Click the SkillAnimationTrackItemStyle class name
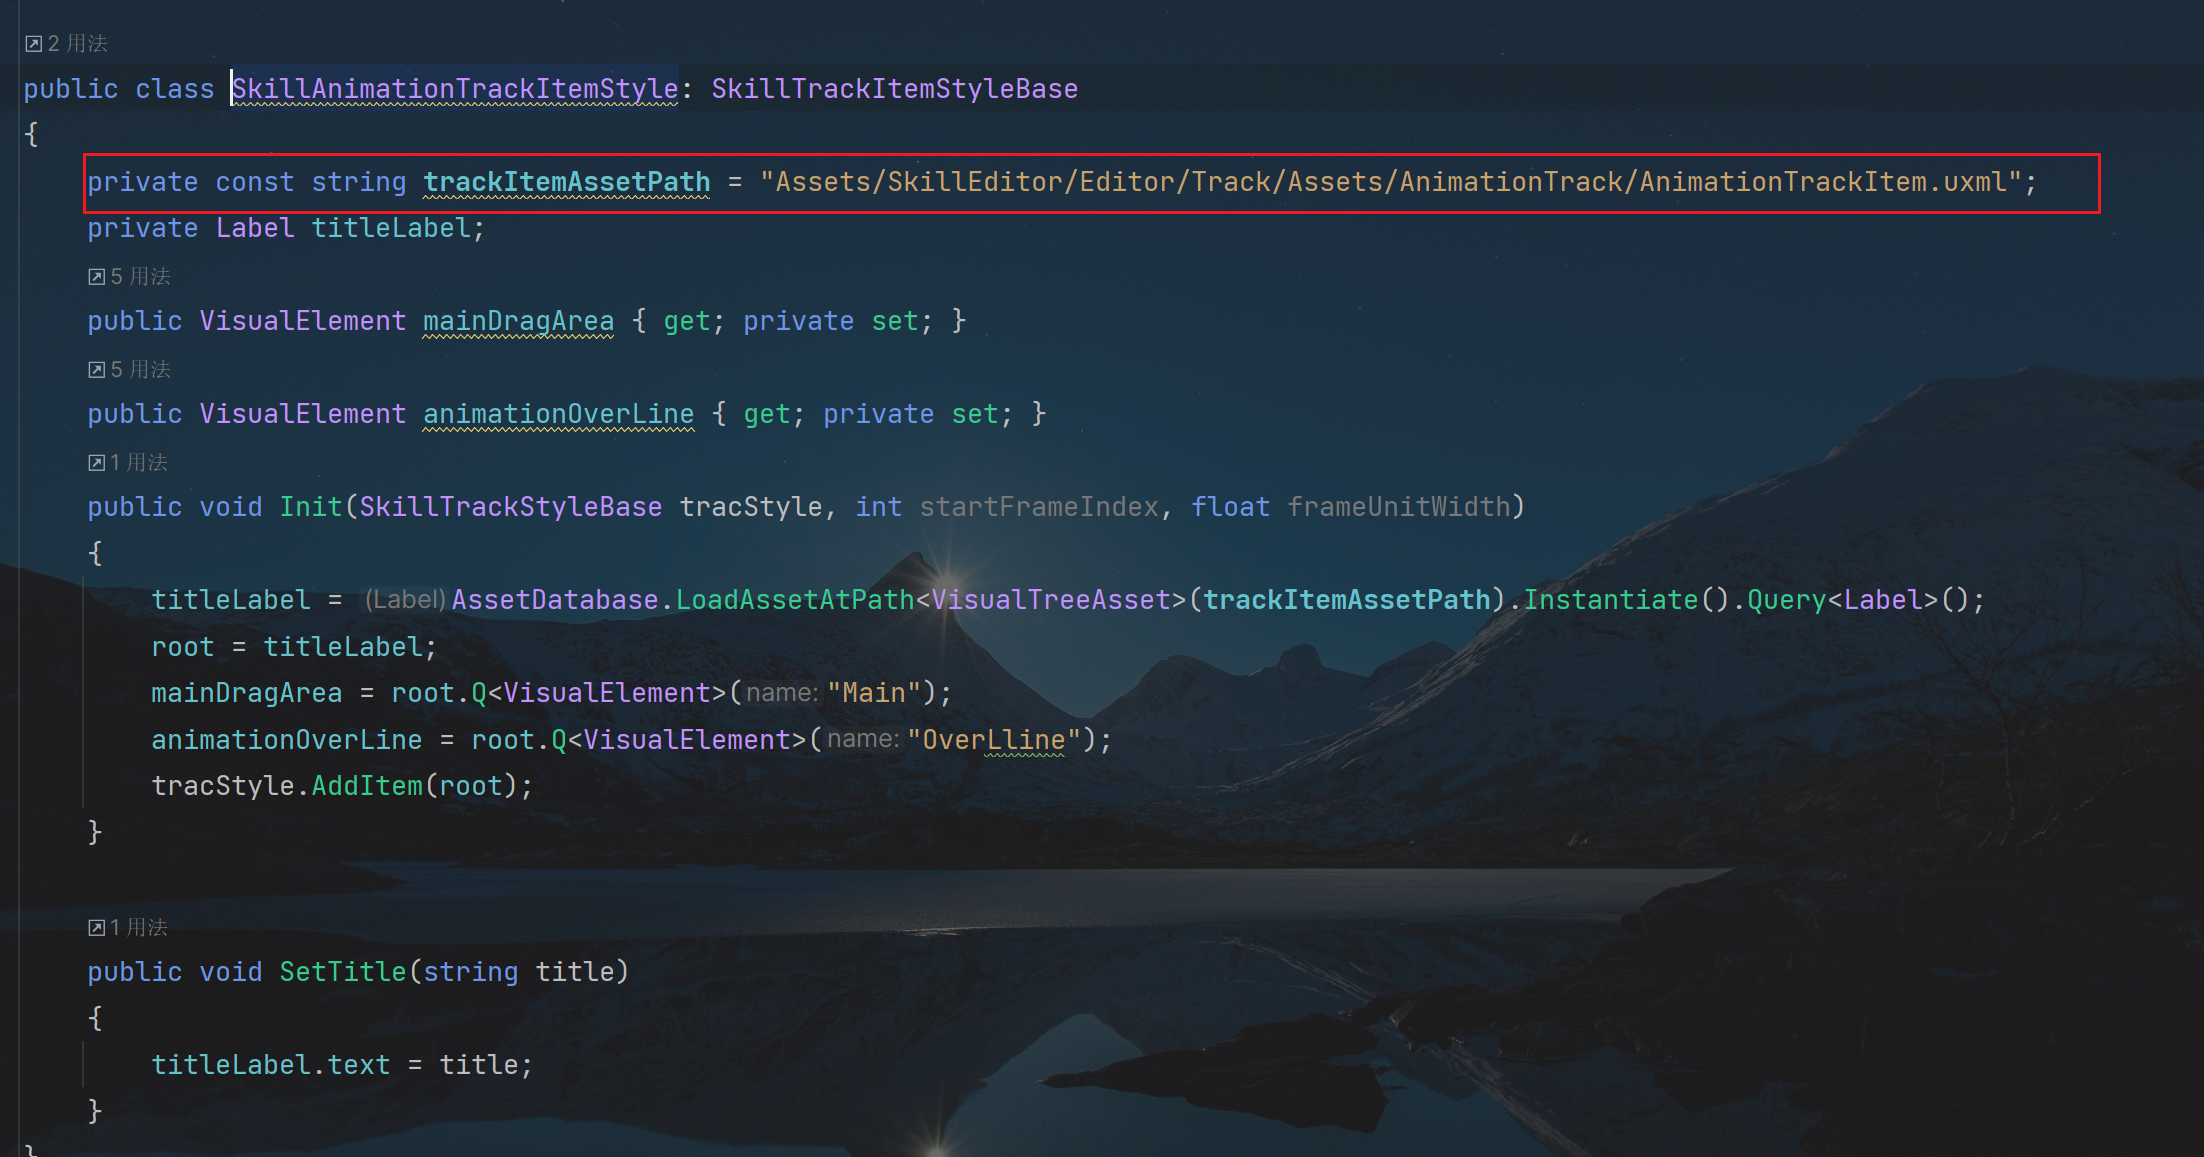This screenshot has width=2204, height=1157. click(x=456, y=89)
